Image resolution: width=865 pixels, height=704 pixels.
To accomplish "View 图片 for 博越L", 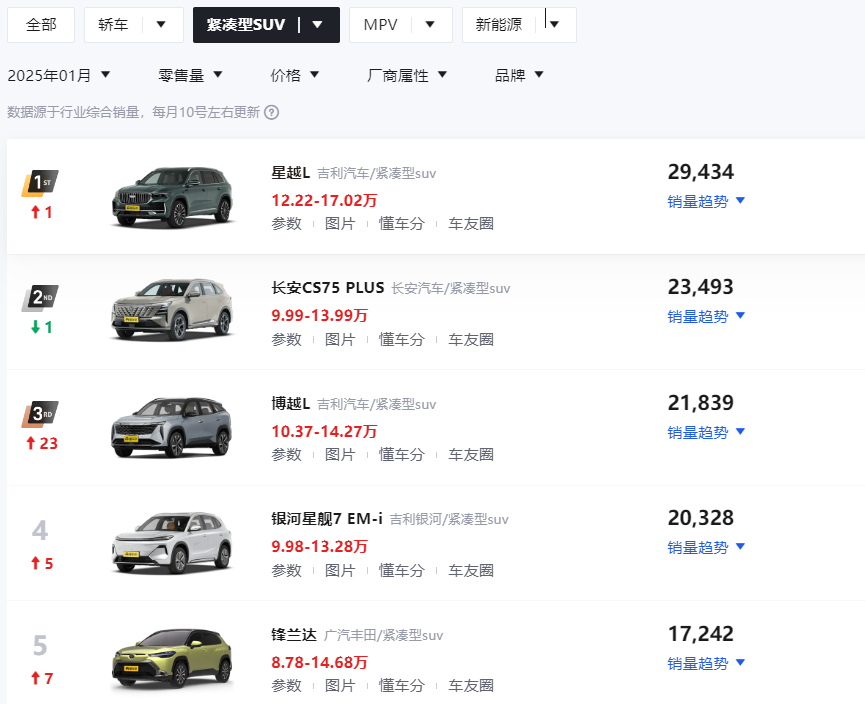I will [340, 455].
